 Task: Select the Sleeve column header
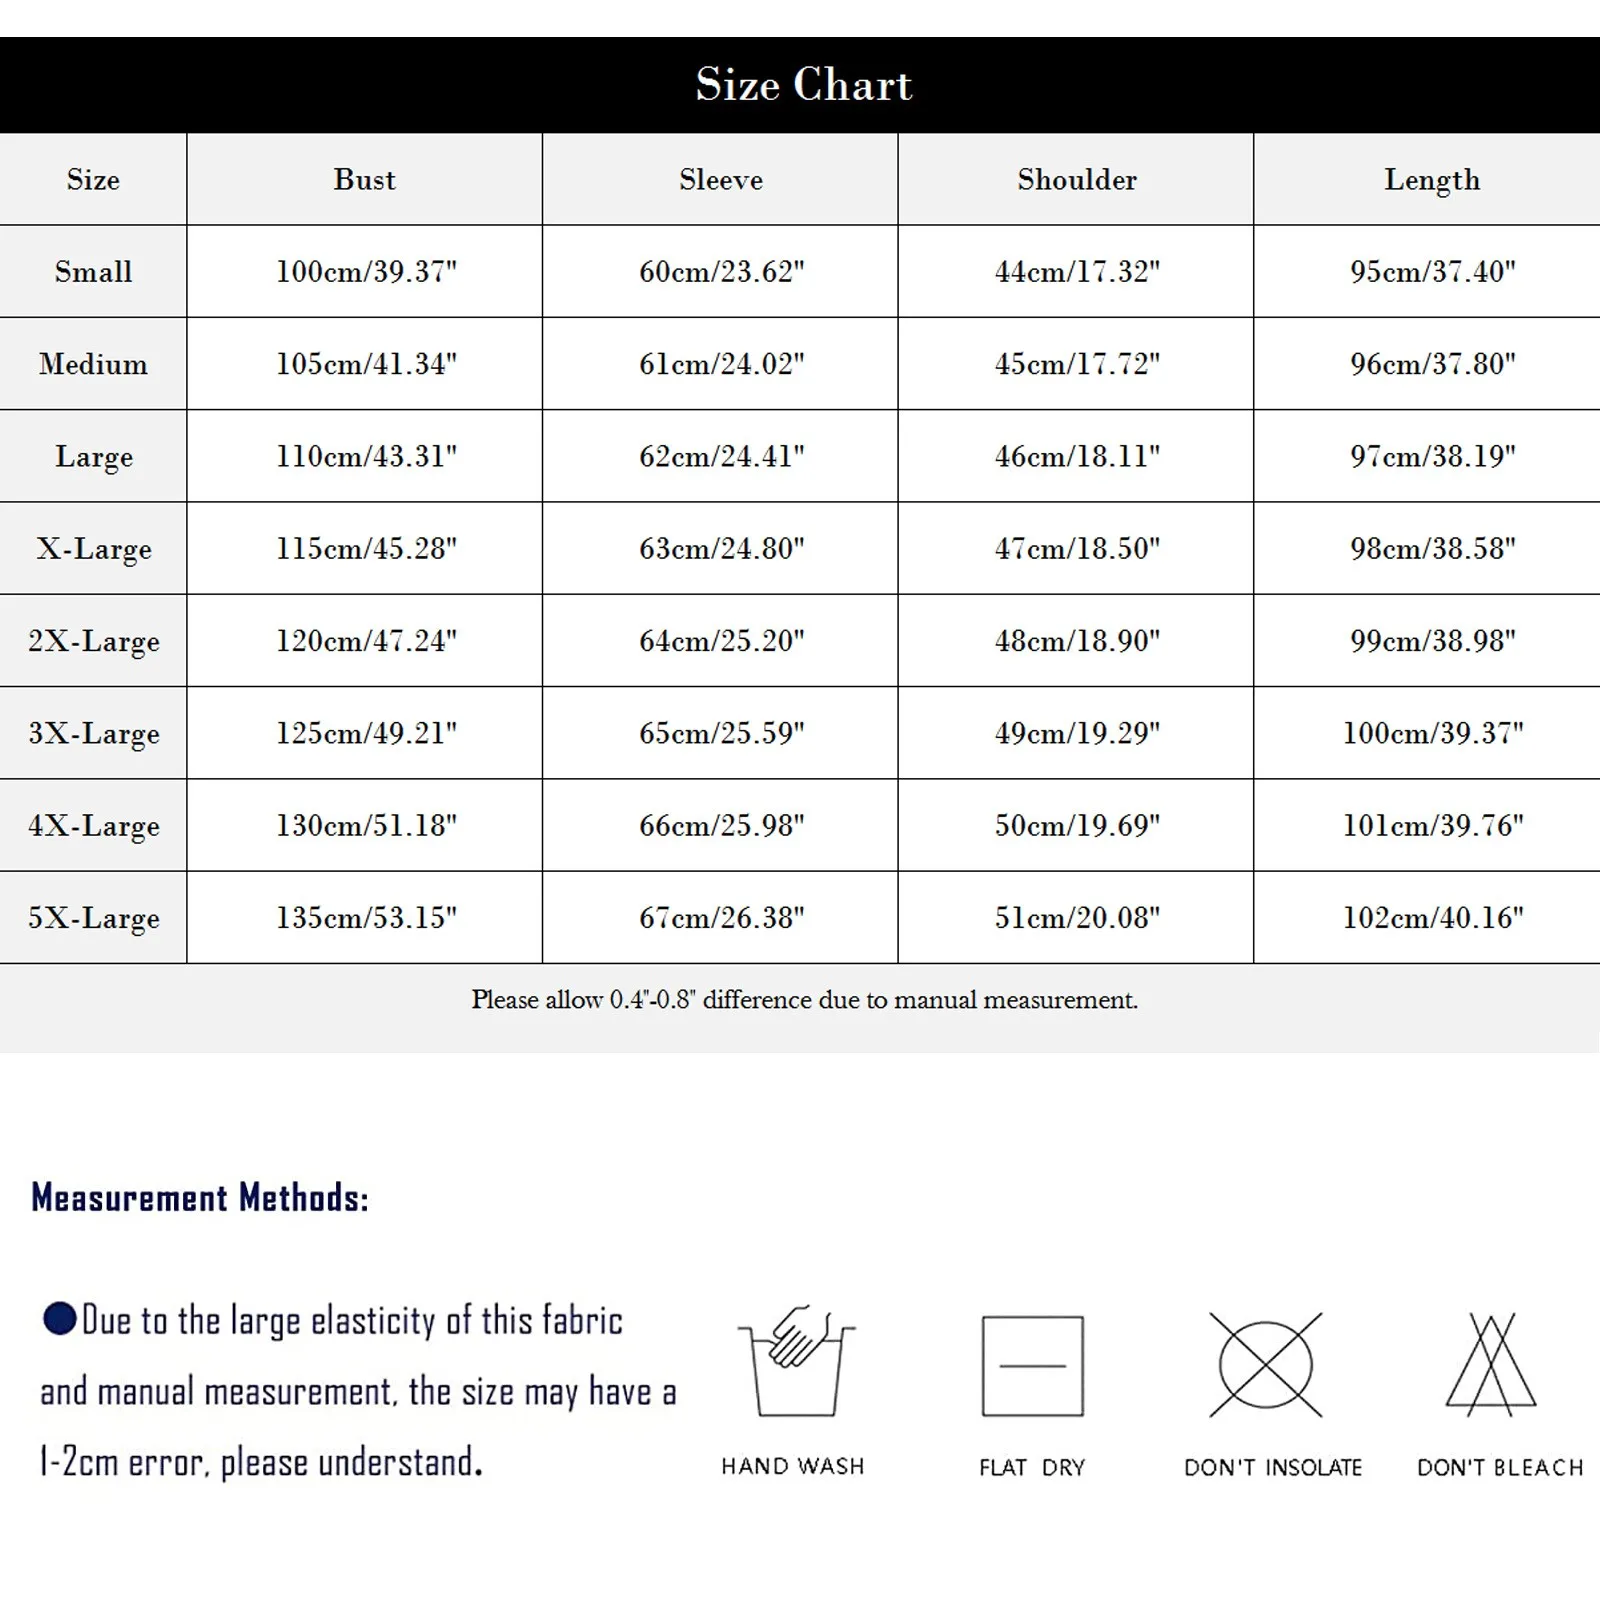720,180
